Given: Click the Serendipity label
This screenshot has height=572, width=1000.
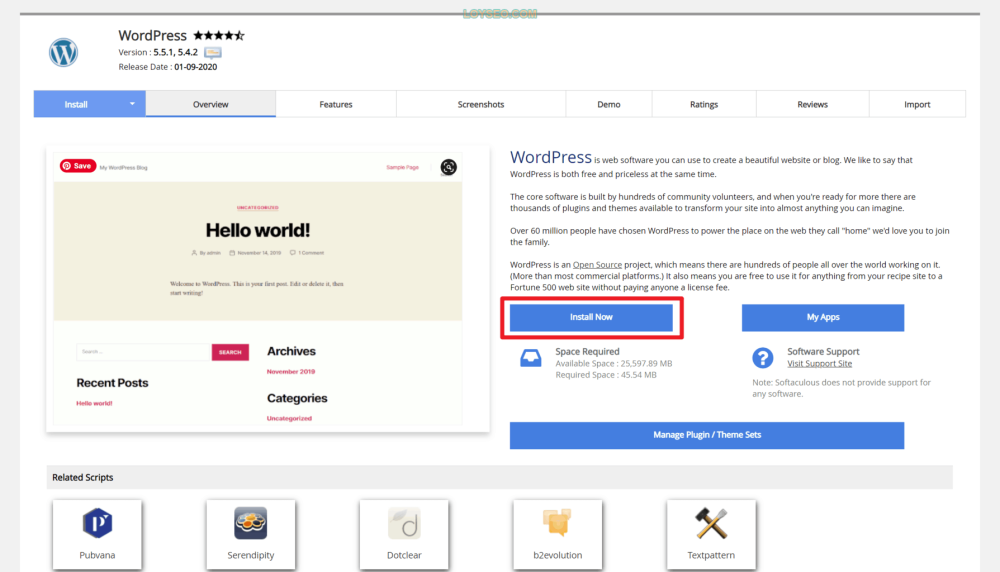Looking at the screenshot, I should coord(251,555).
